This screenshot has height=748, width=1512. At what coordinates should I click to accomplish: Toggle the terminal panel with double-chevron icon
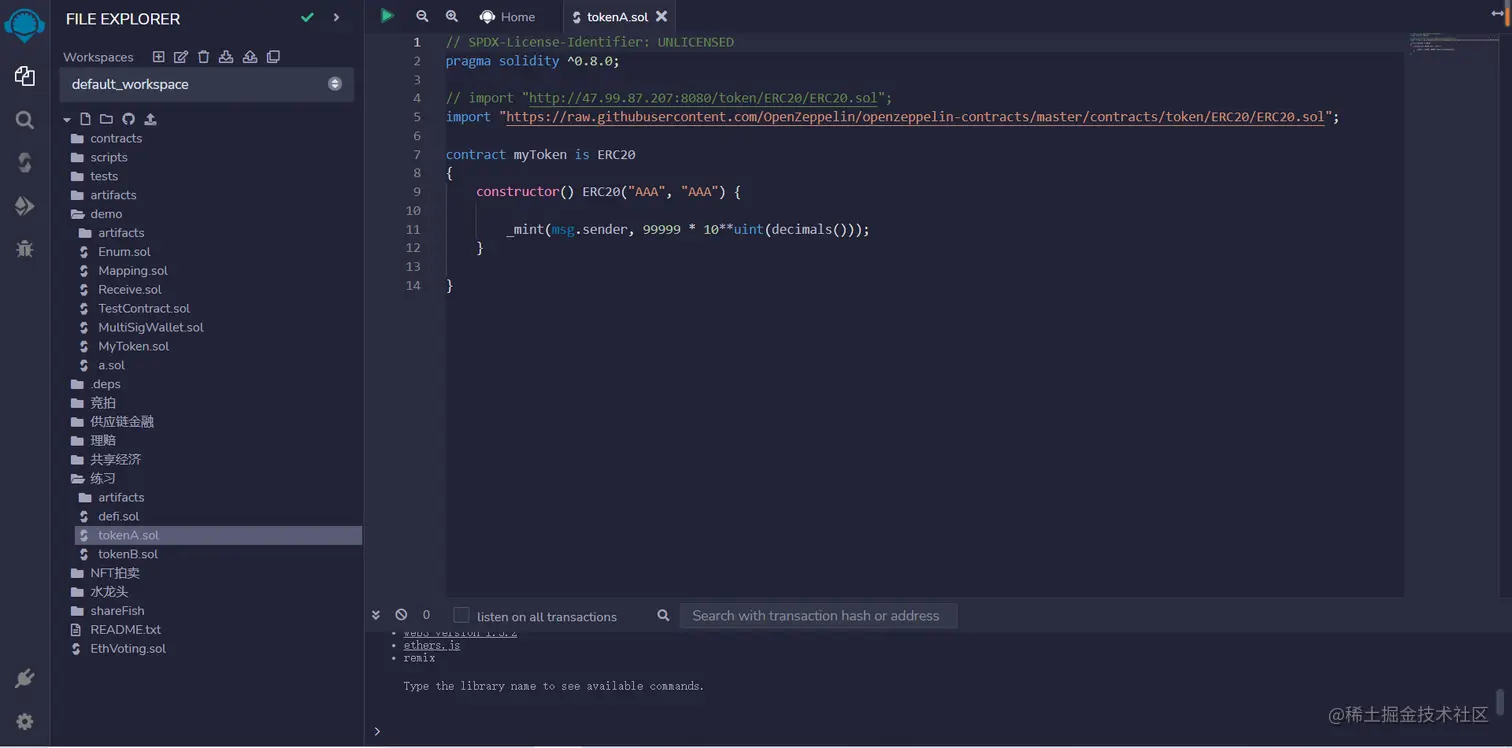coord(376,615)
